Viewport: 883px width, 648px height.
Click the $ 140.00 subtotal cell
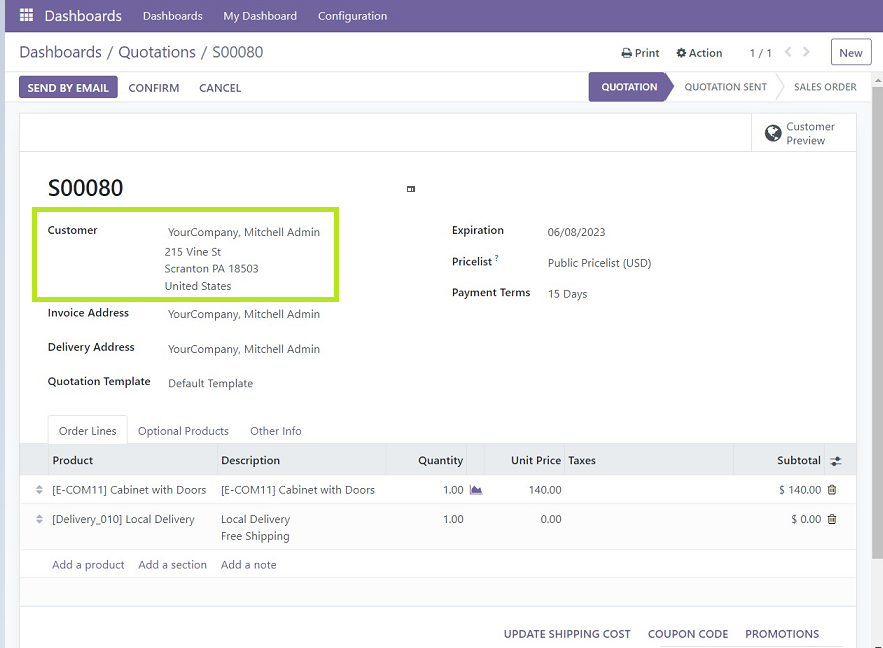800,490
